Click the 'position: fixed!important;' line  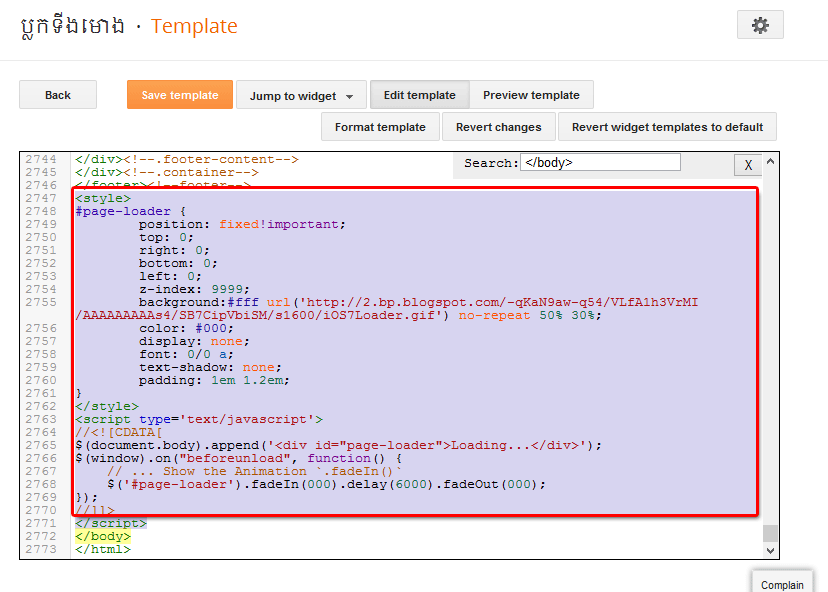click(x=242, y=224)
